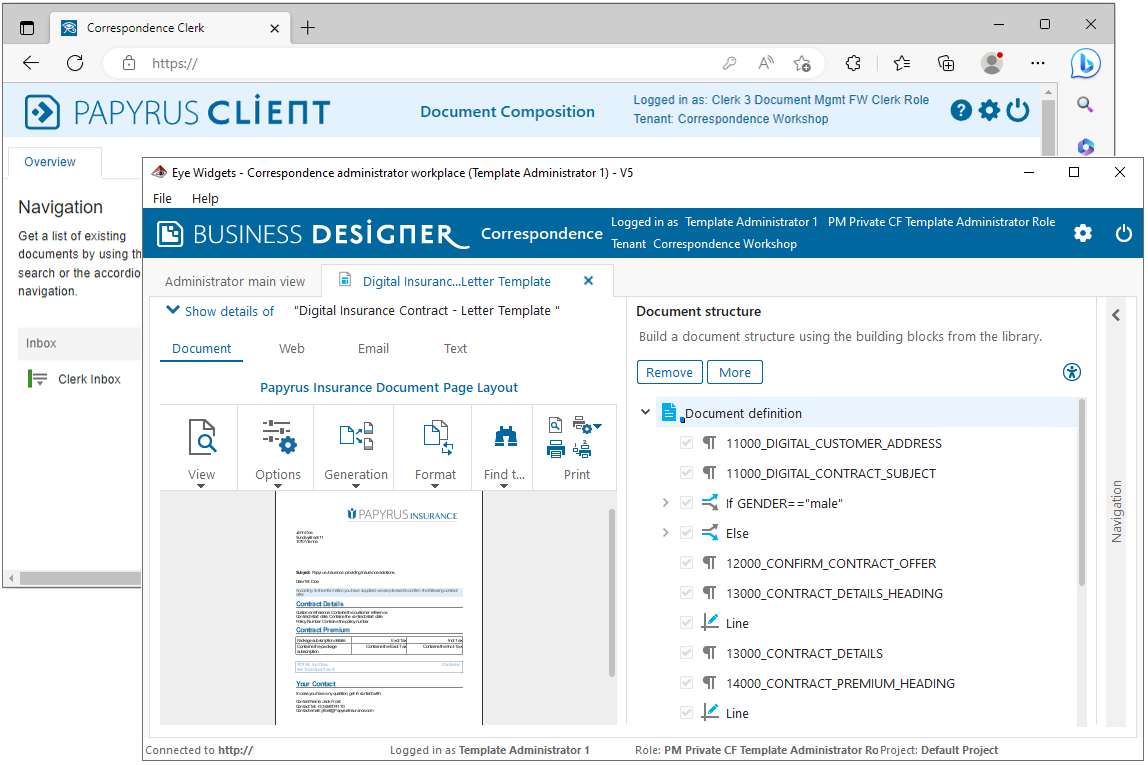Image resolution: width=1148 pixels, height=765 pixels.
Task: Expand Show details of chevron
Action: (x=173, y=311)
